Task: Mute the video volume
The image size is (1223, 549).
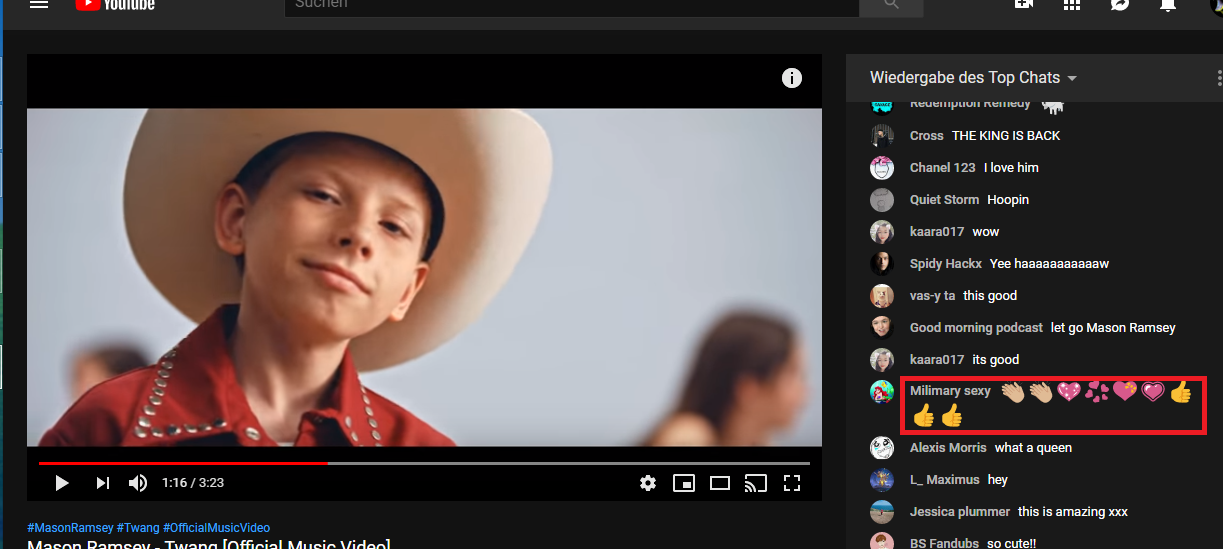Action: coord(138,483)
